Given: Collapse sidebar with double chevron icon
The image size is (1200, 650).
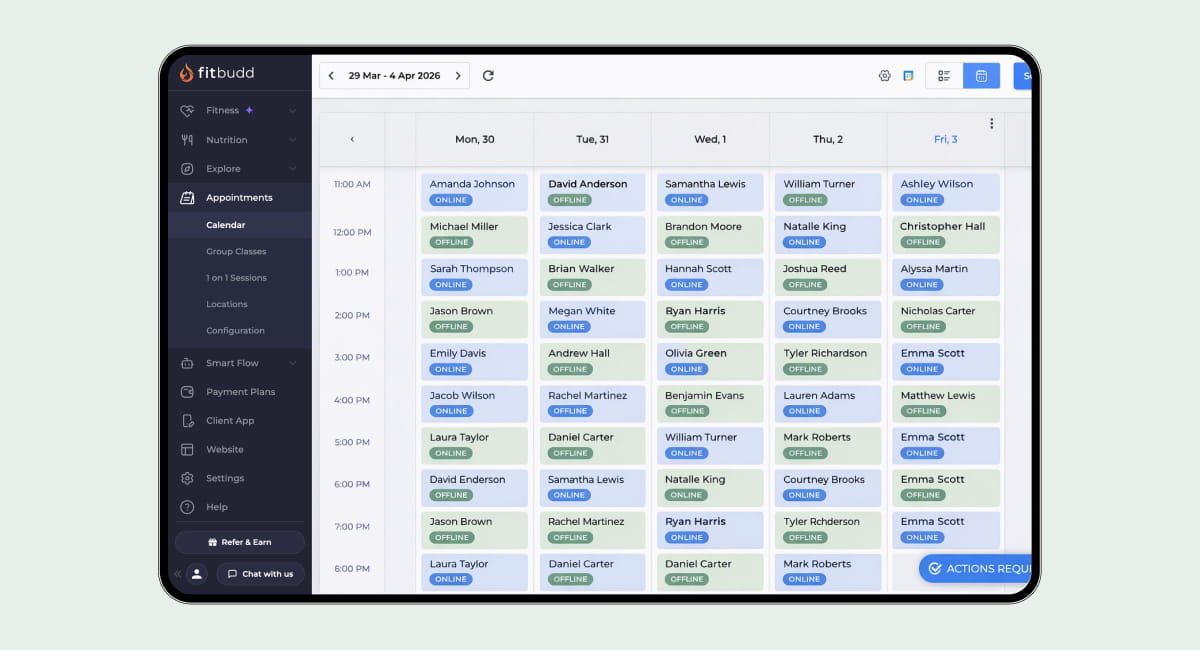Looking at the screenshot, I should point(177,574).
